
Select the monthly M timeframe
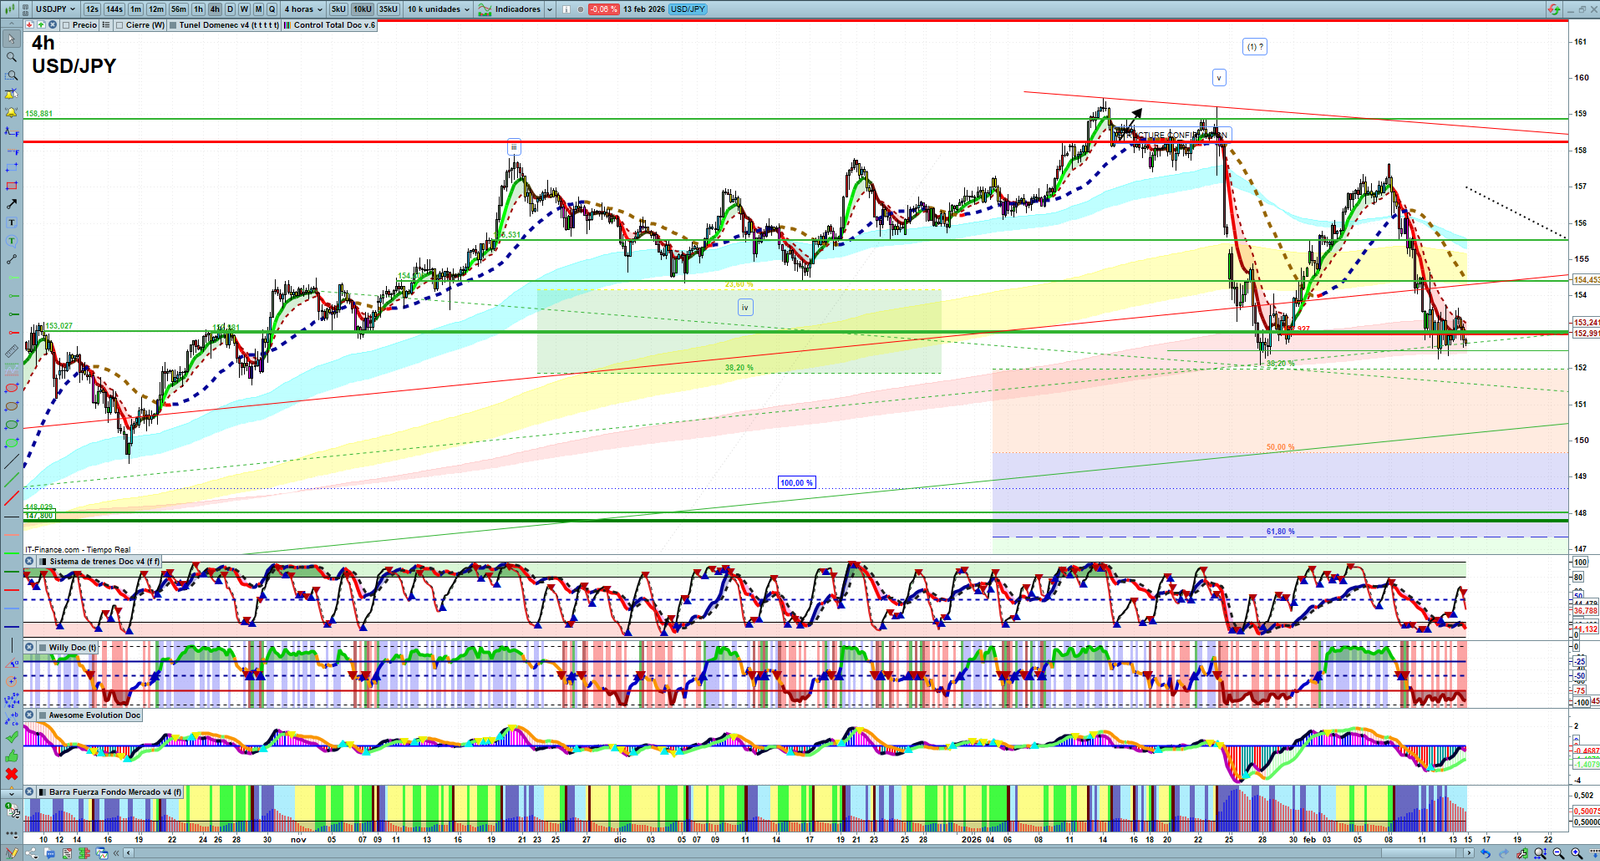(x=258, y=9)
